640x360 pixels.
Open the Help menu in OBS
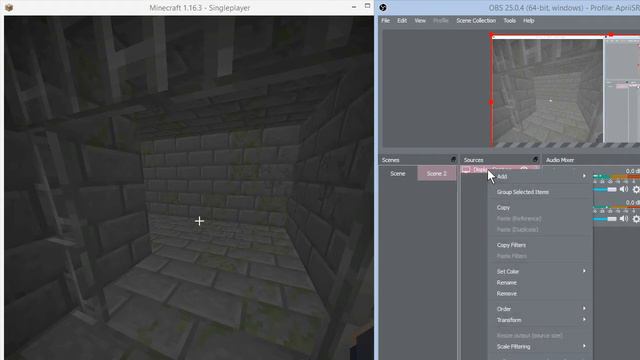pos(529,20)
